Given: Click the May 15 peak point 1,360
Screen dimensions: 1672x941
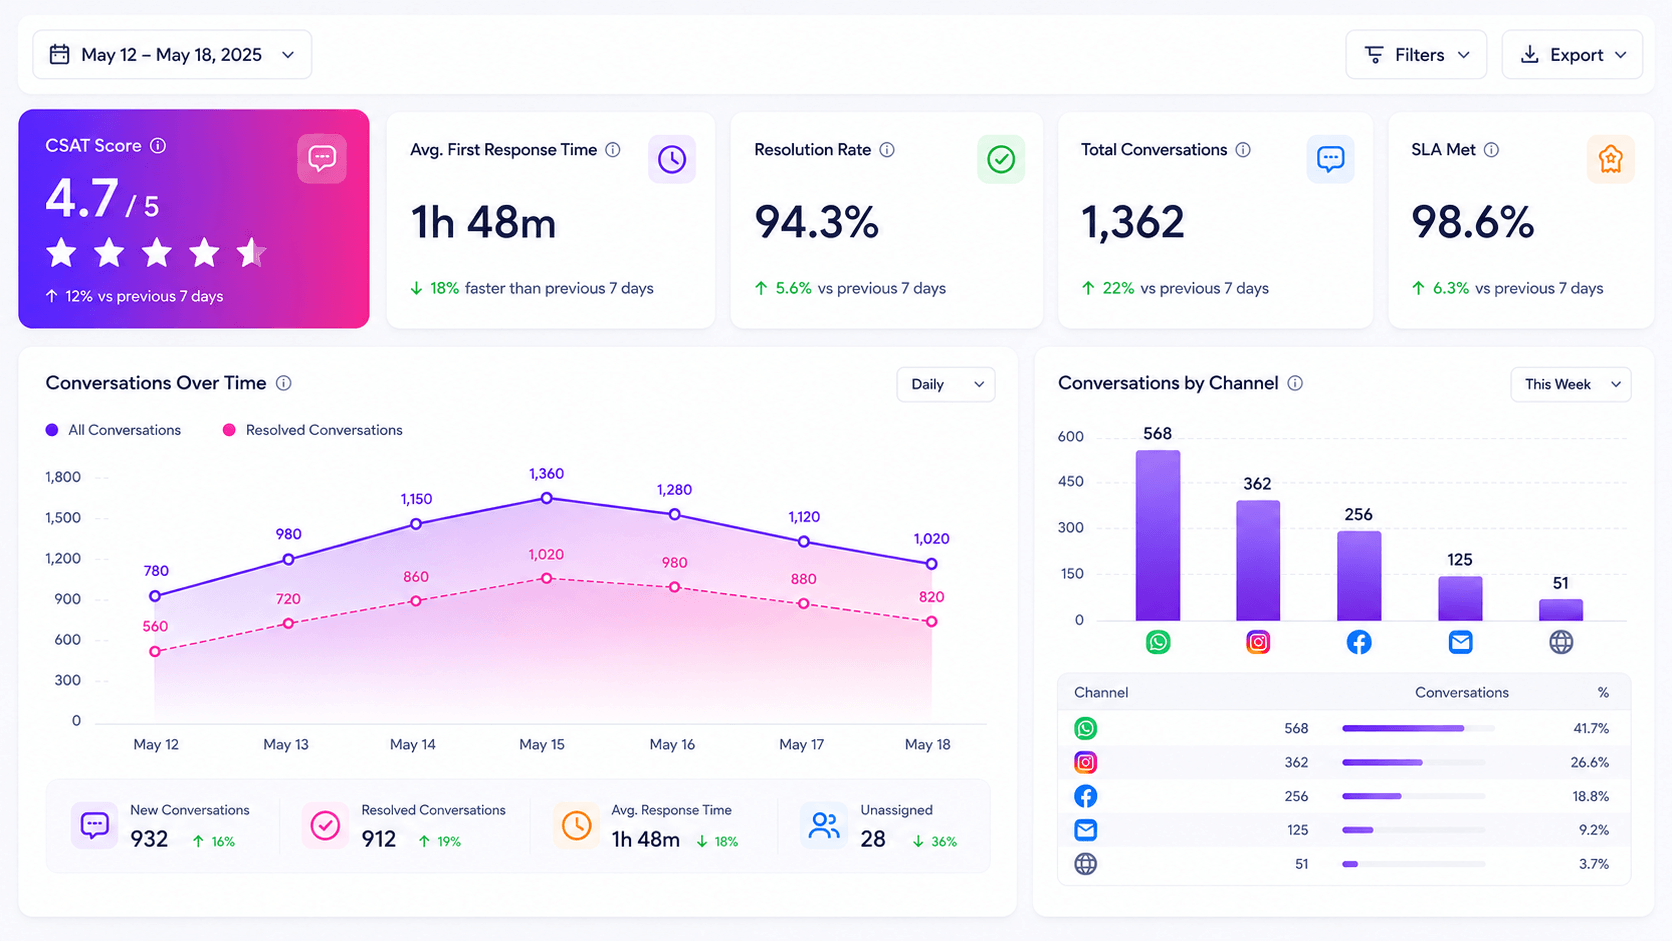Looking at the screenshot, I should pyautogui.click(x=546, y=498).
